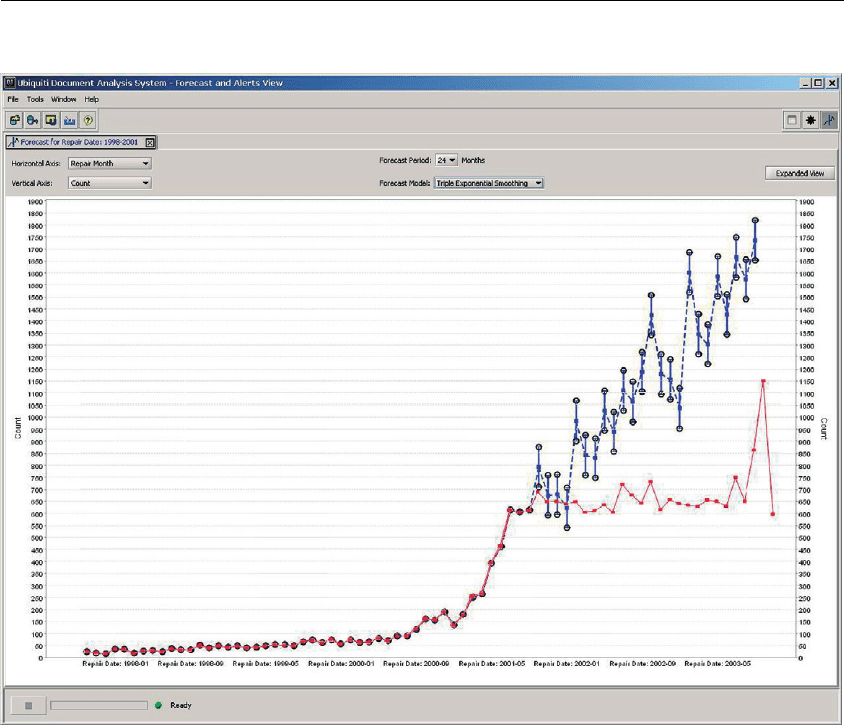Click the 'Months' label

pos(473,160)
